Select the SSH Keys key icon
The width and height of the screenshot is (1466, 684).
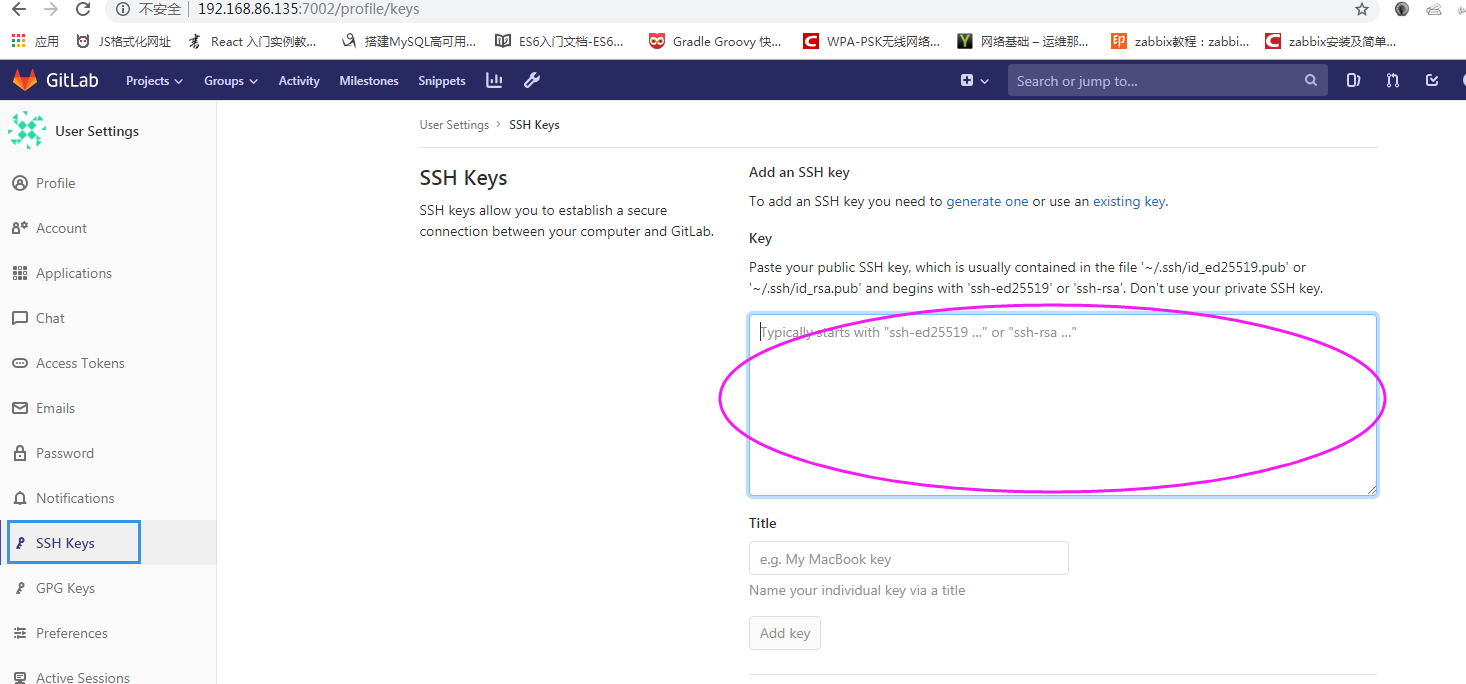click(x=20, y=542)
